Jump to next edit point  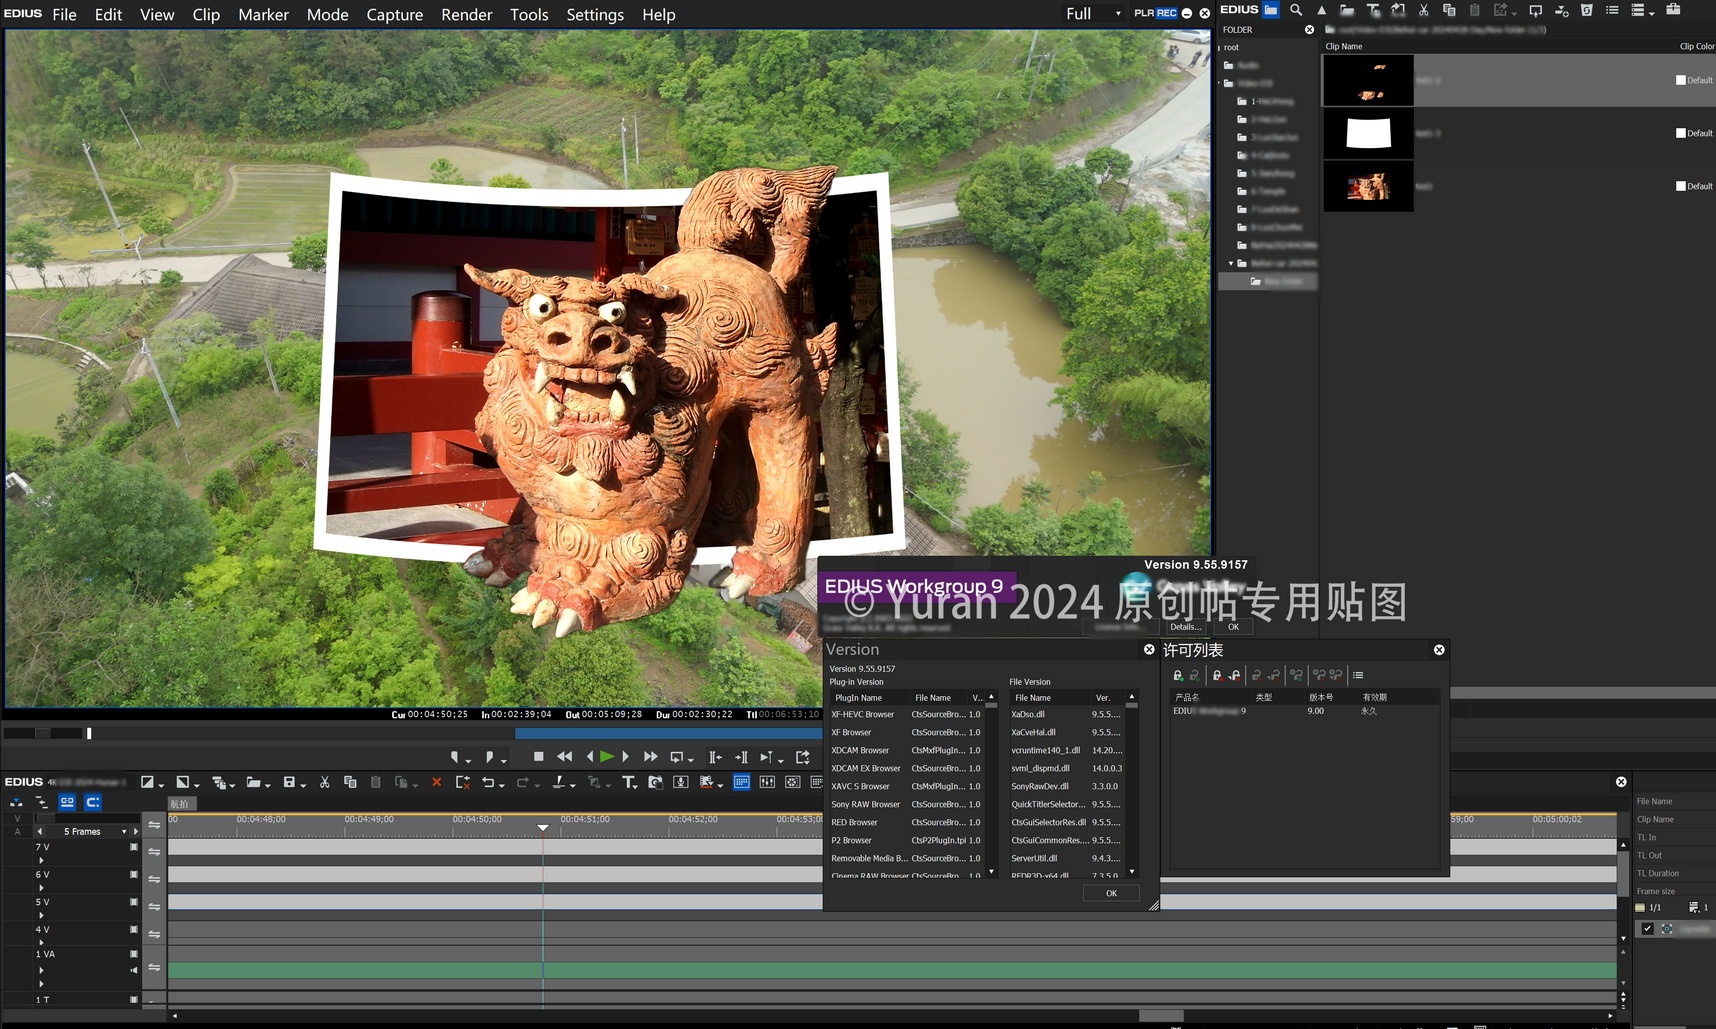tap(741, 757)
